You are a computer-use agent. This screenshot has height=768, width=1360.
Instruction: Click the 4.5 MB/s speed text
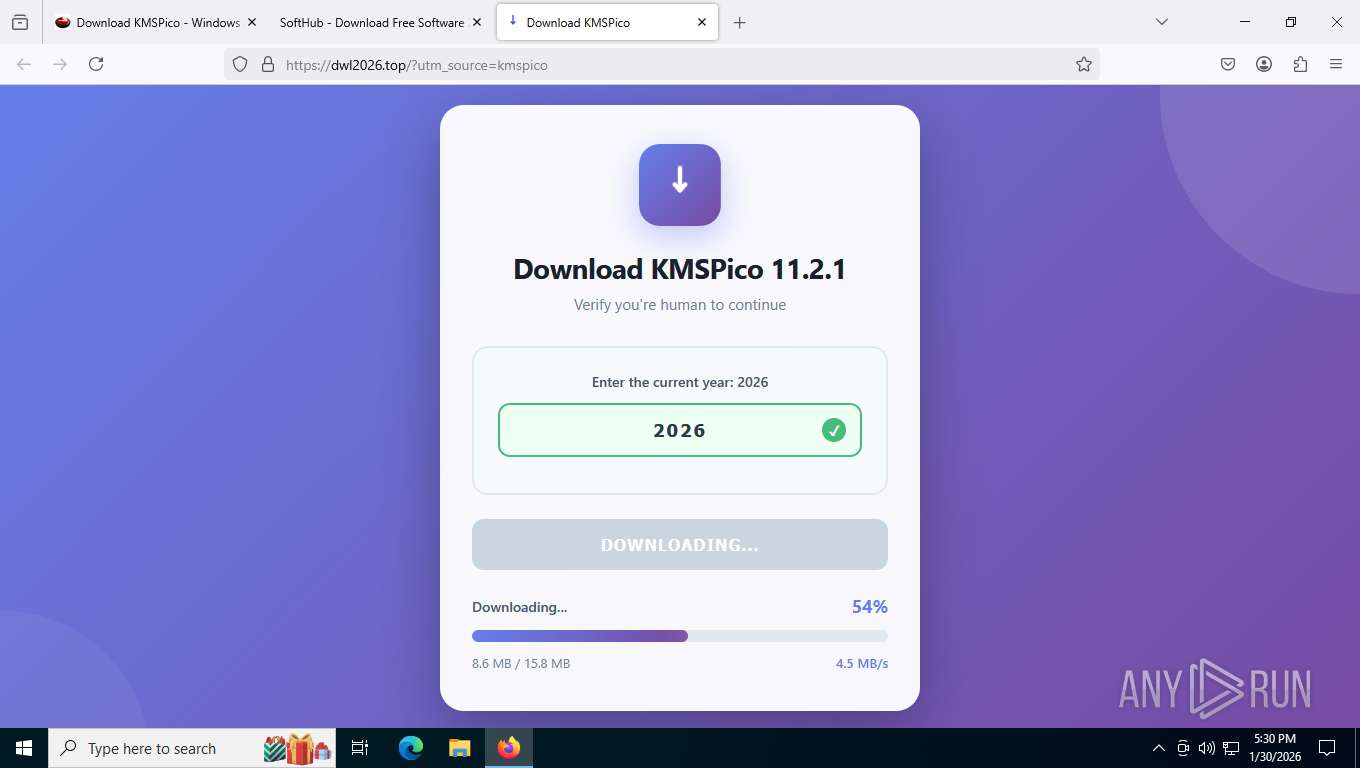point(862,663)
